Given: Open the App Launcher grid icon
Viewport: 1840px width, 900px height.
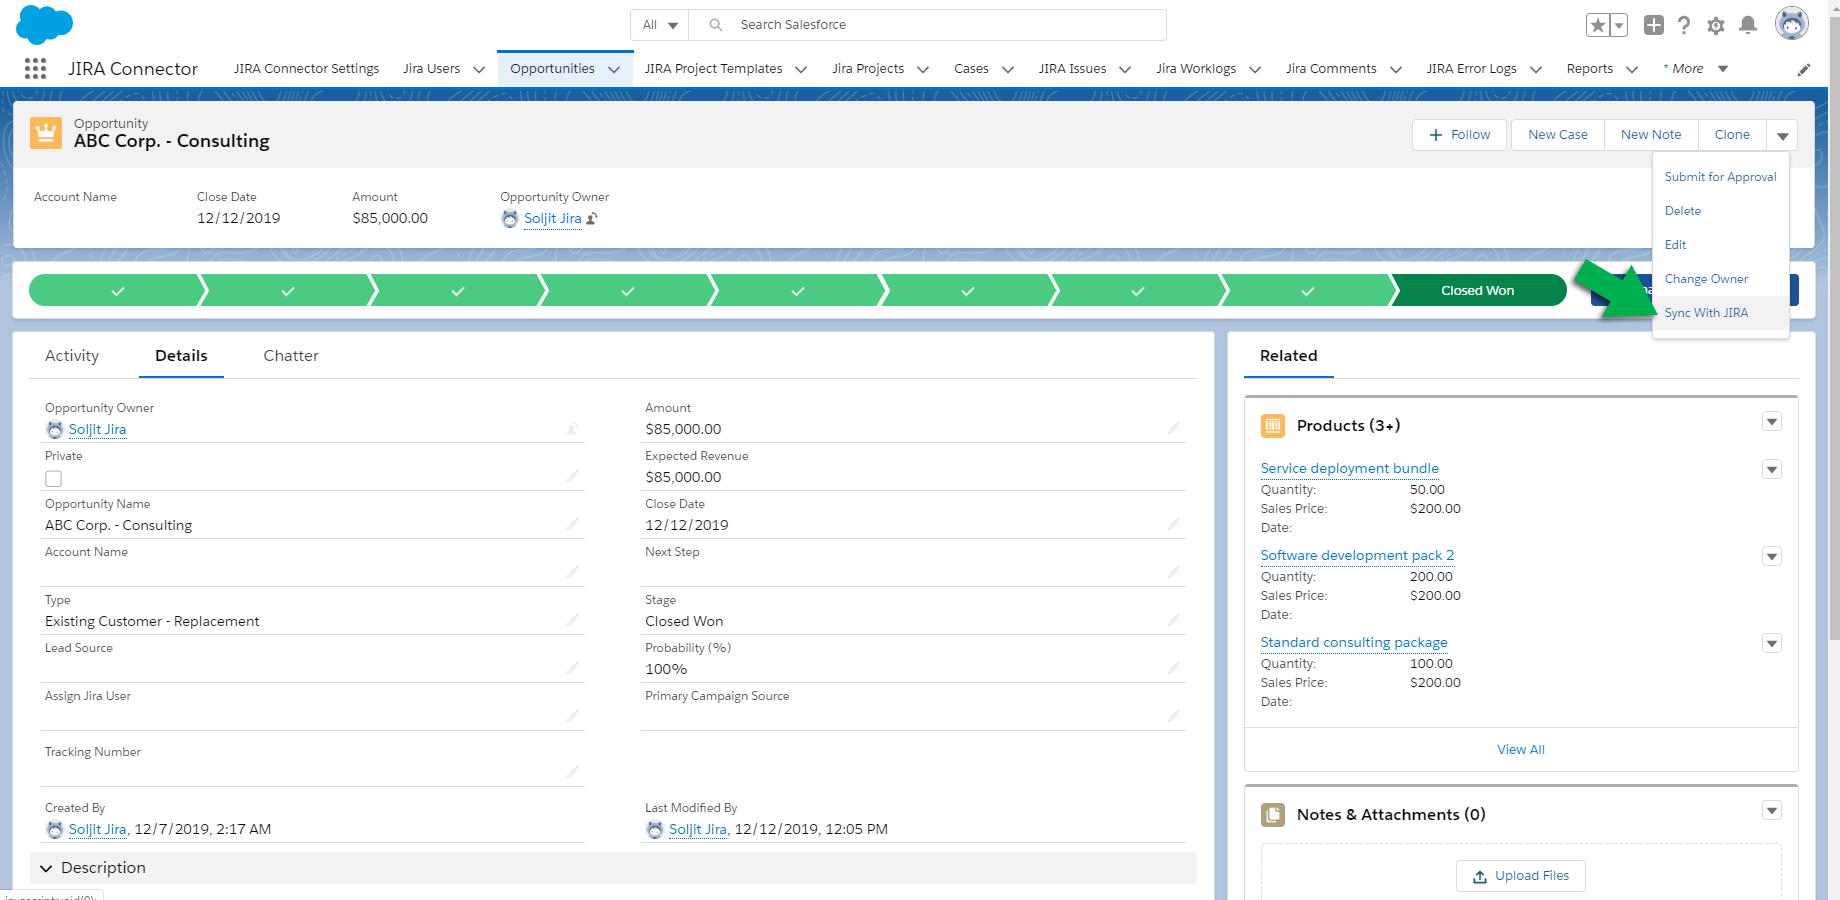Looking at the screenshot, I should (35, 68).
